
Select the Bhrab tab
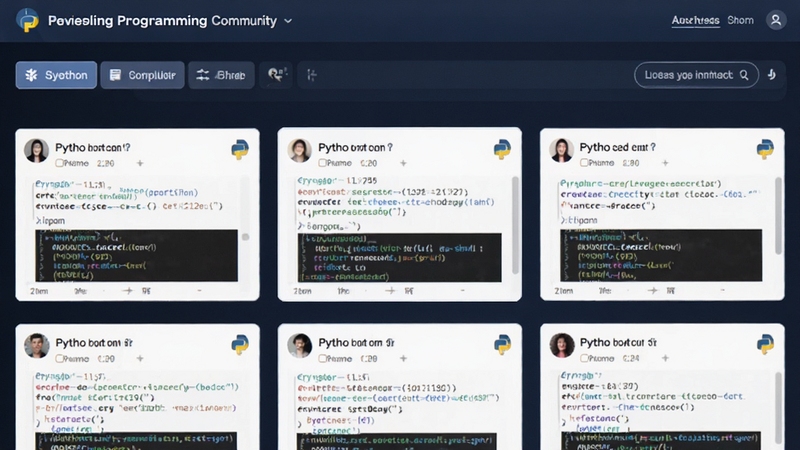pyautogui.click(x=221, y=75)
